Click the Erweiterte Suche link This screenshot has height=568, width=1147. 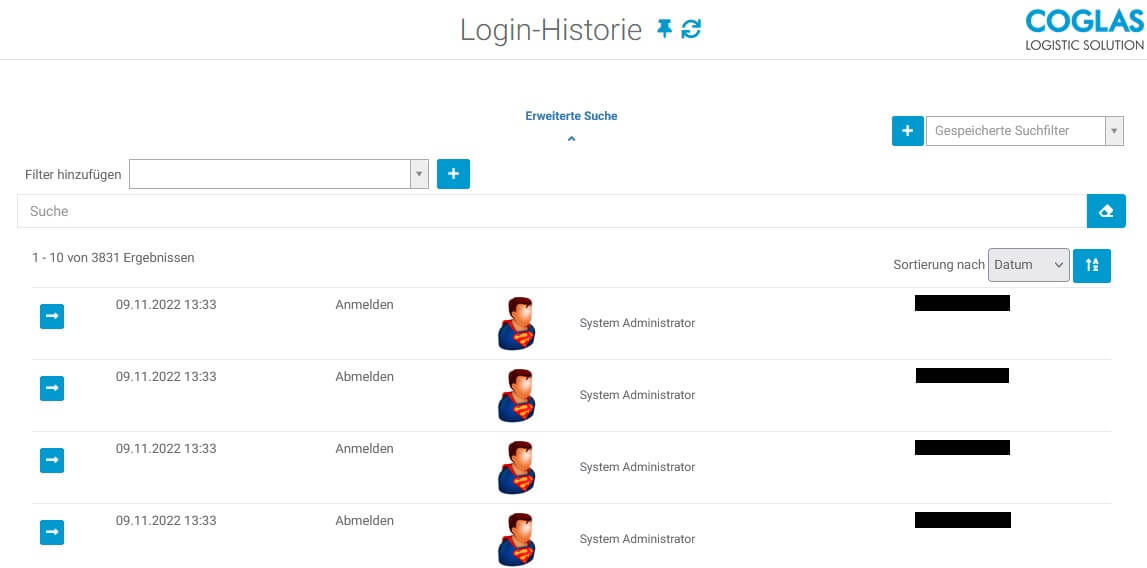(571, 116)
